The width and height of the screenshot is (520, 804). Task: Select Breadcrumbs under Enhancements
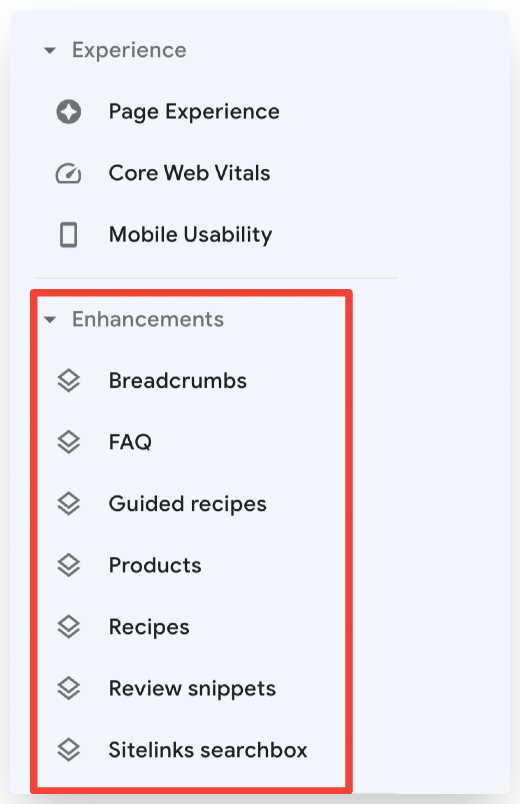tap(177, 381)
